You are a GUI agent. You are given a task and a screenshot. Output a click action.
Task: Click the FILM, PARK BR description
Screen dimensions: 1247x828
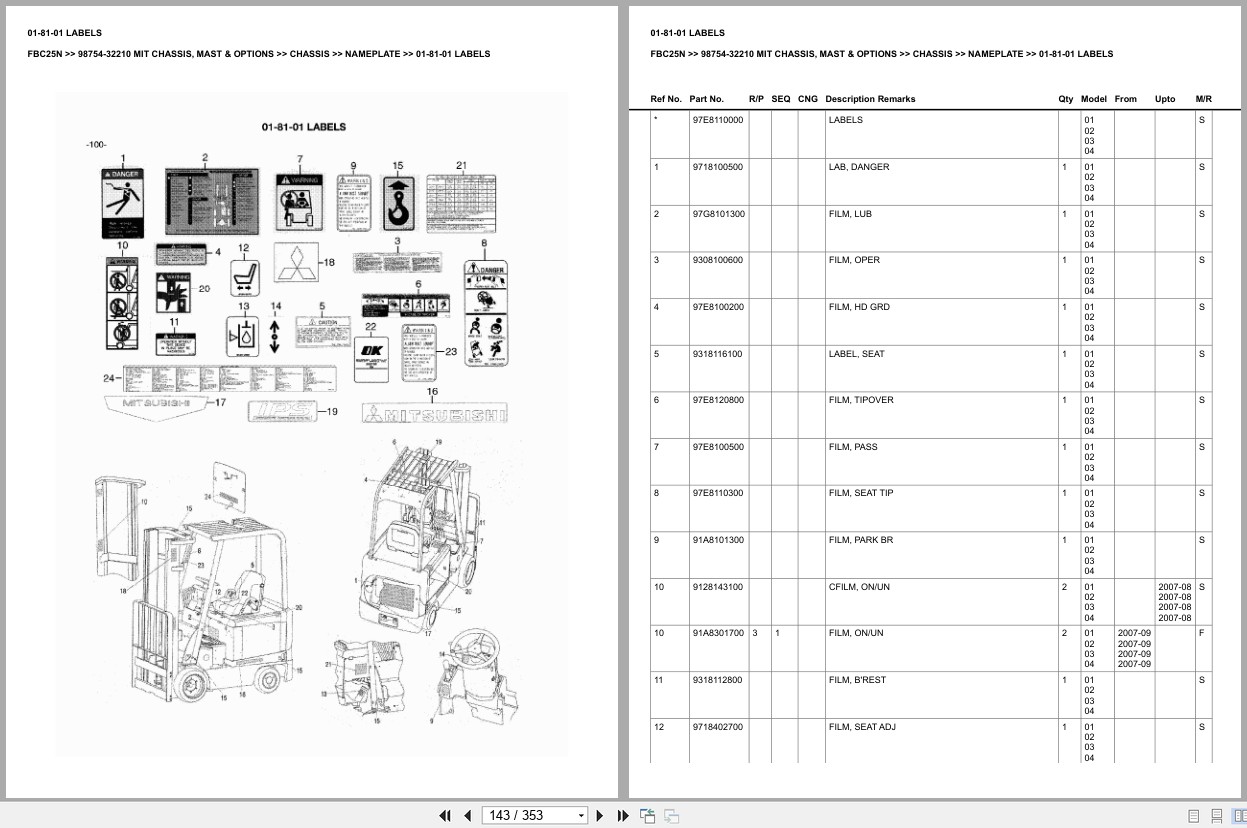coord(861,540)
